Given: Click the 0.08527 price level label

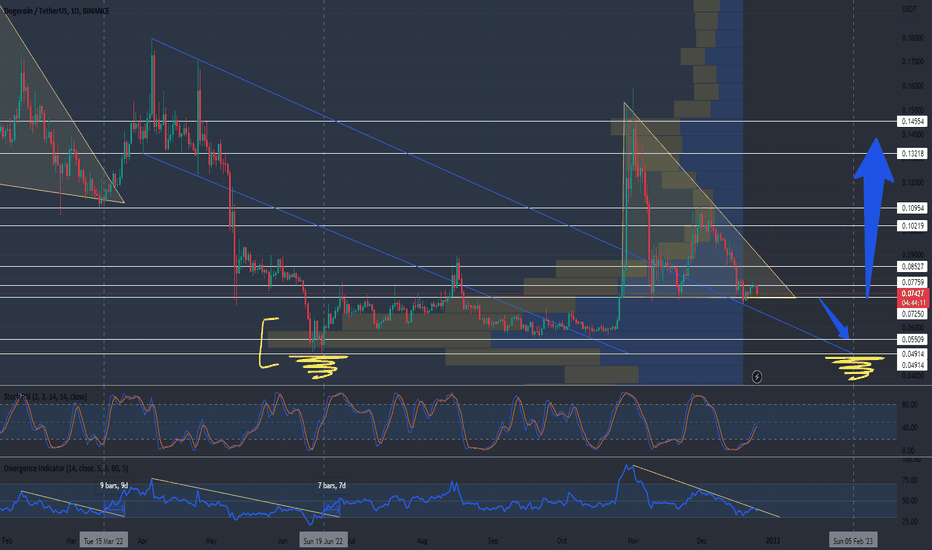Looking at the screenshot, I should coord(912,266).
